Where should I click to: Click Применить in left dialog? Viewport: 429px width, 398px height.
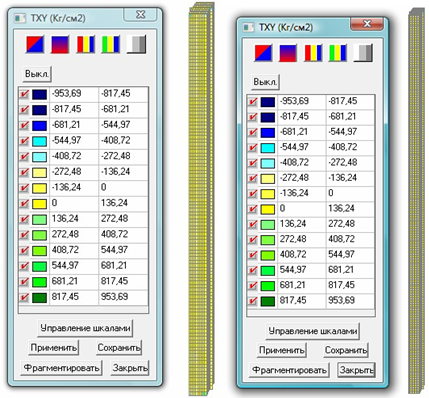(x=54, y=348)
